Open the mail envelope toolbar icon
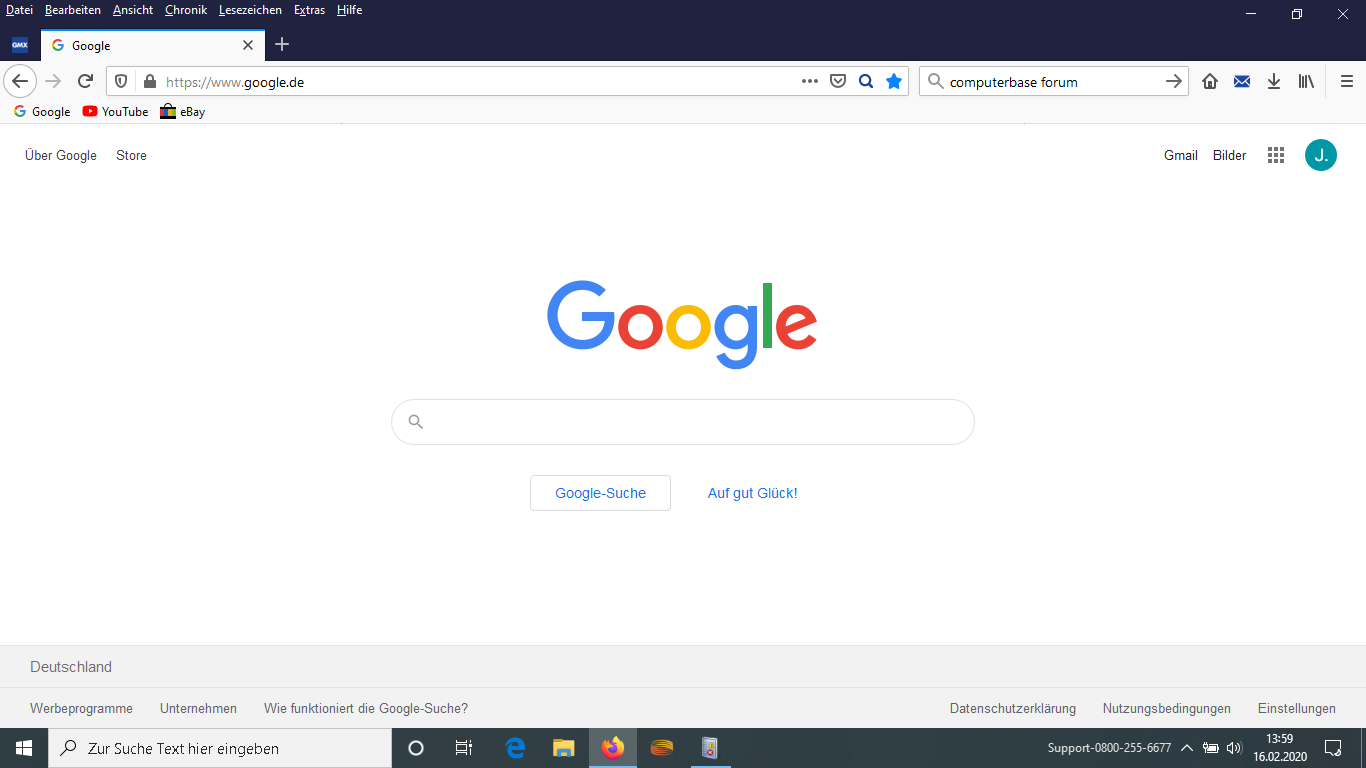Viewport: 1366px width, 768px height. 1242,81
